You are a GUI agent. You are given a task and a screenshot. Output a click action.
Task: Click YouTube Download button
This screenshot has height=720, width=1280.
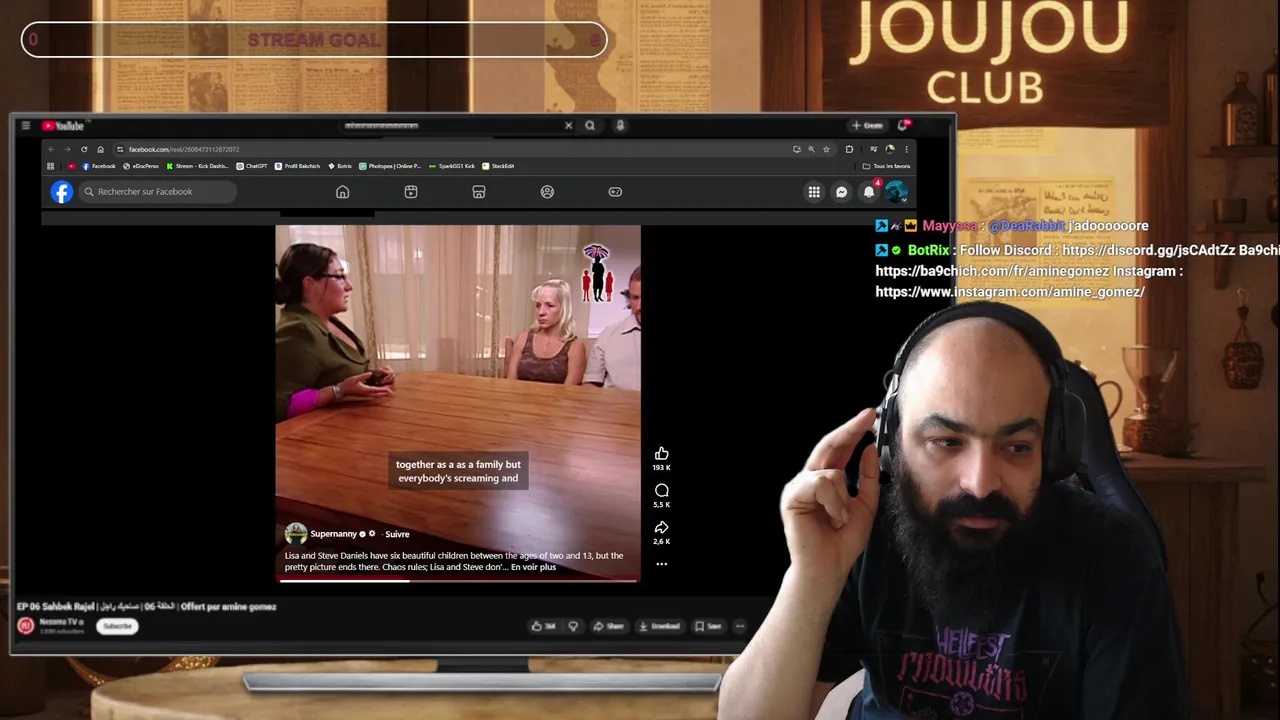[x=660, y=626]
